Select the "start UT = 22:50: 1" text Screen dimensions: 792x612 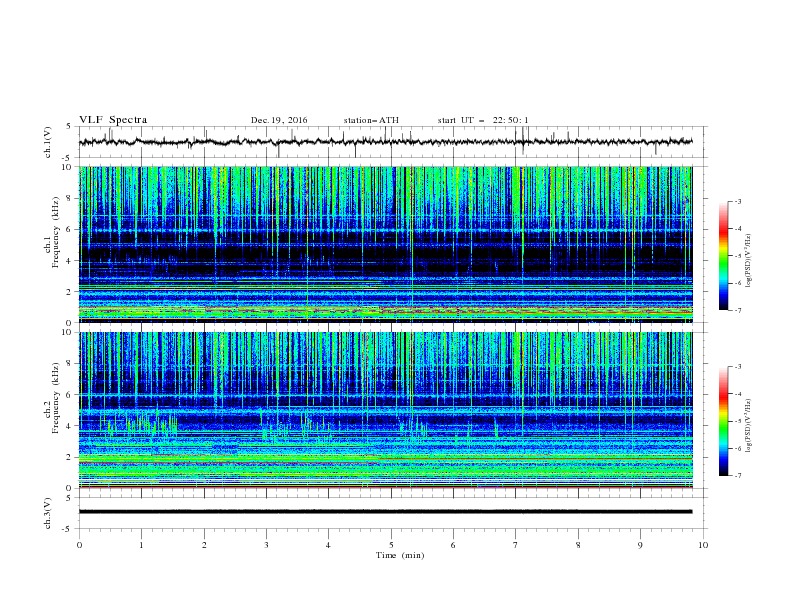point(483,120)
